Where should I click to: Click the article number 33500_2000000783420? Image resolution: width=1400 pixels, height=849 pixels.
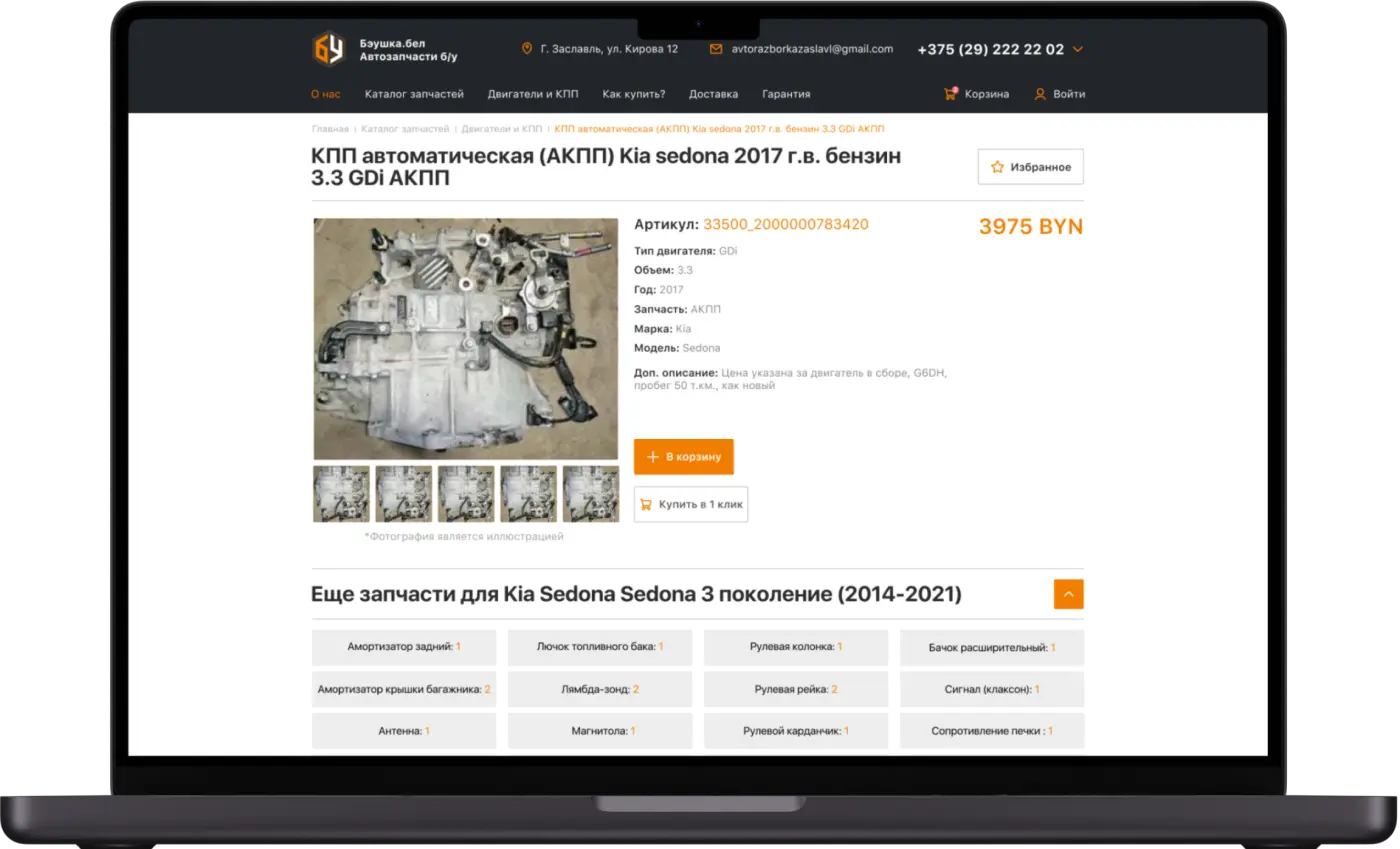coord(786,225)
